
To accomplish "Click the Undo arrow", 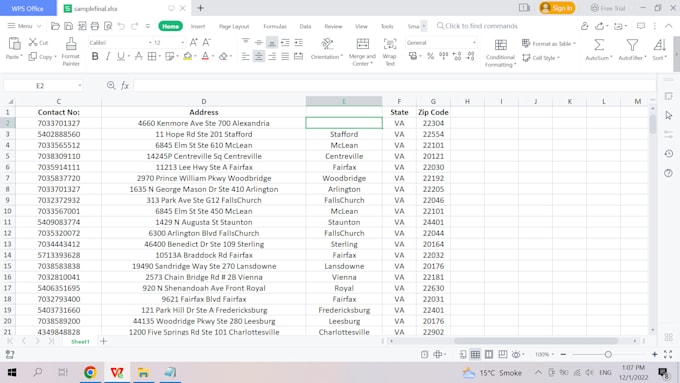I will pyautogui.click(x=121, y=26).
